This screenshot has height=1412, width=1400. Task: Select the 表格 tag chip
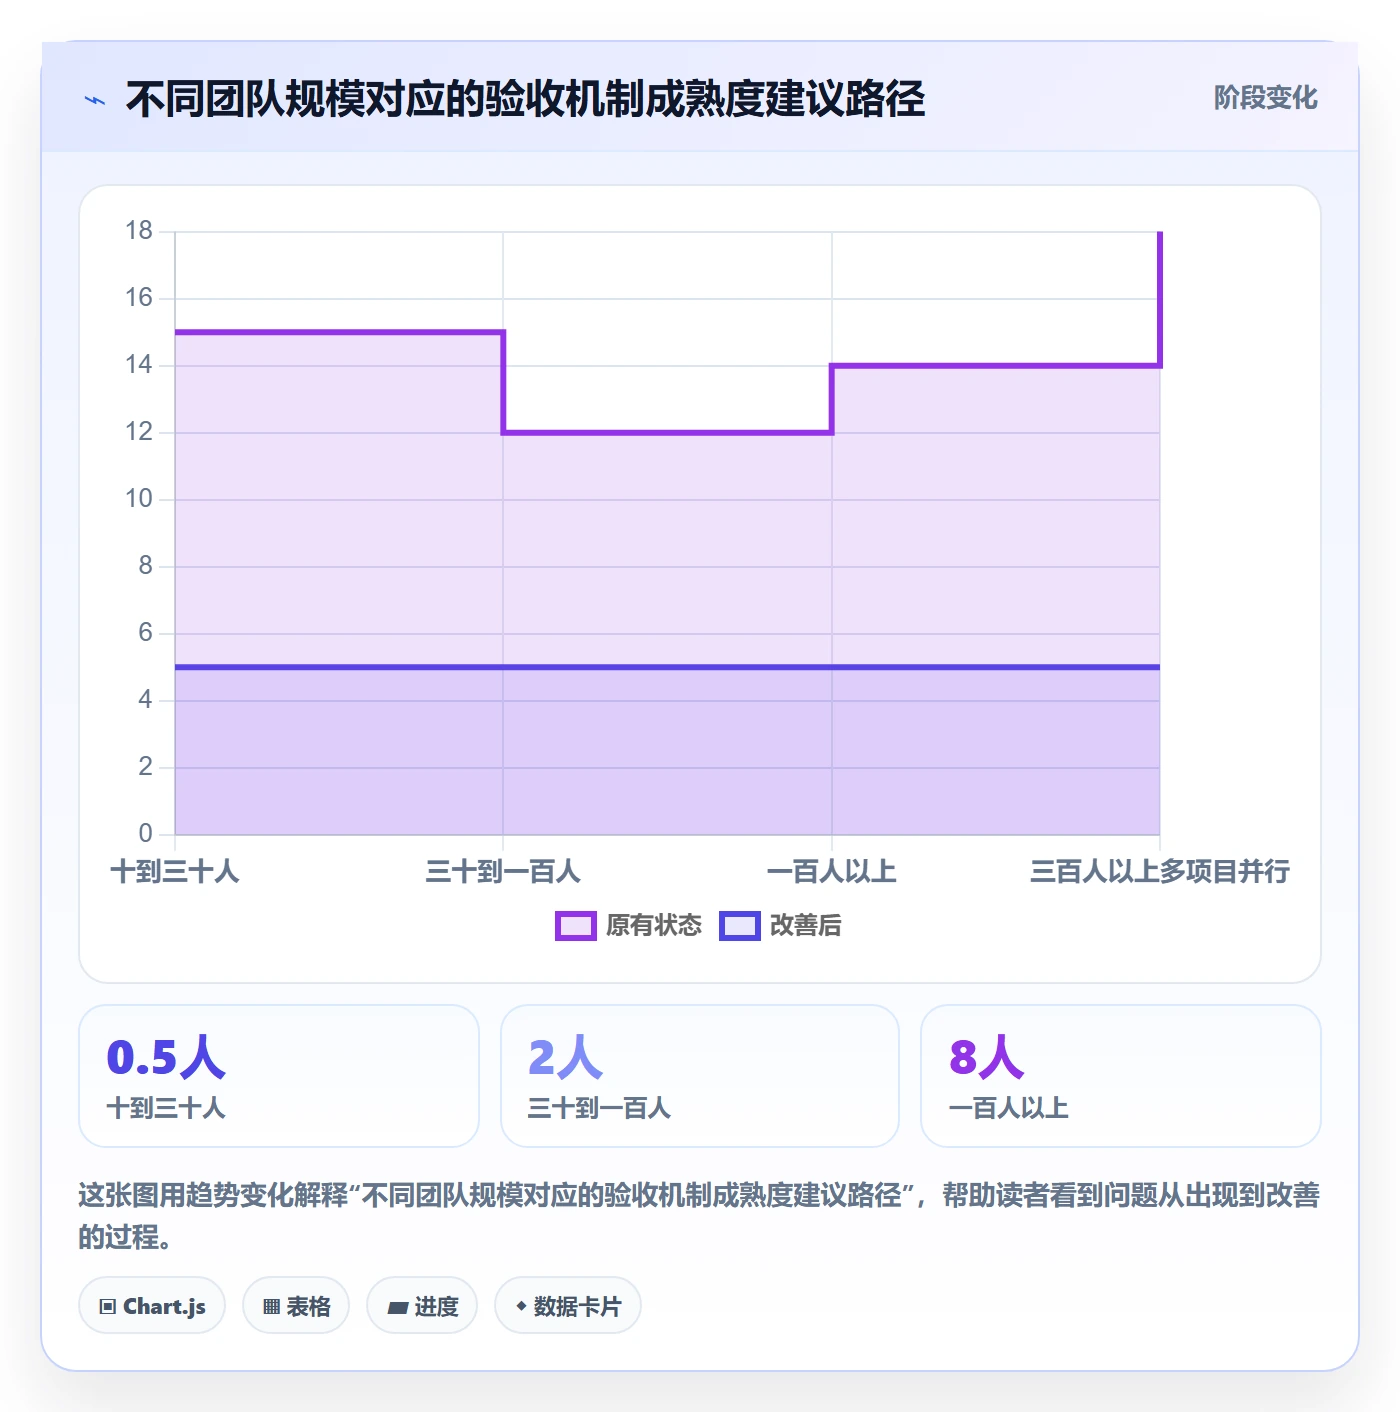click(296, 1305)
